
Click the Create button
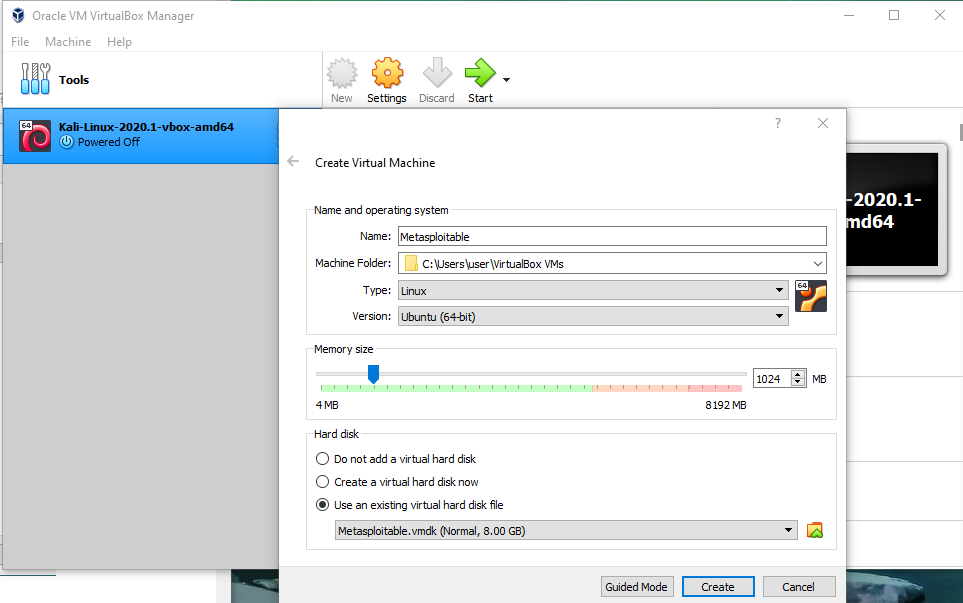coord(718,586)
